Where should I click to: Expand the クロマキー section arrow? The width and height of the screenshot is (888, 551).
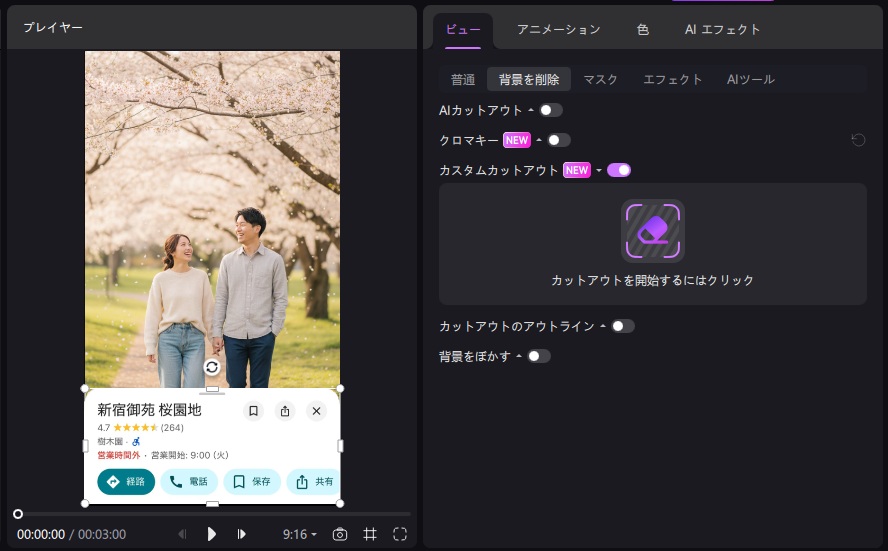[539, 140]
